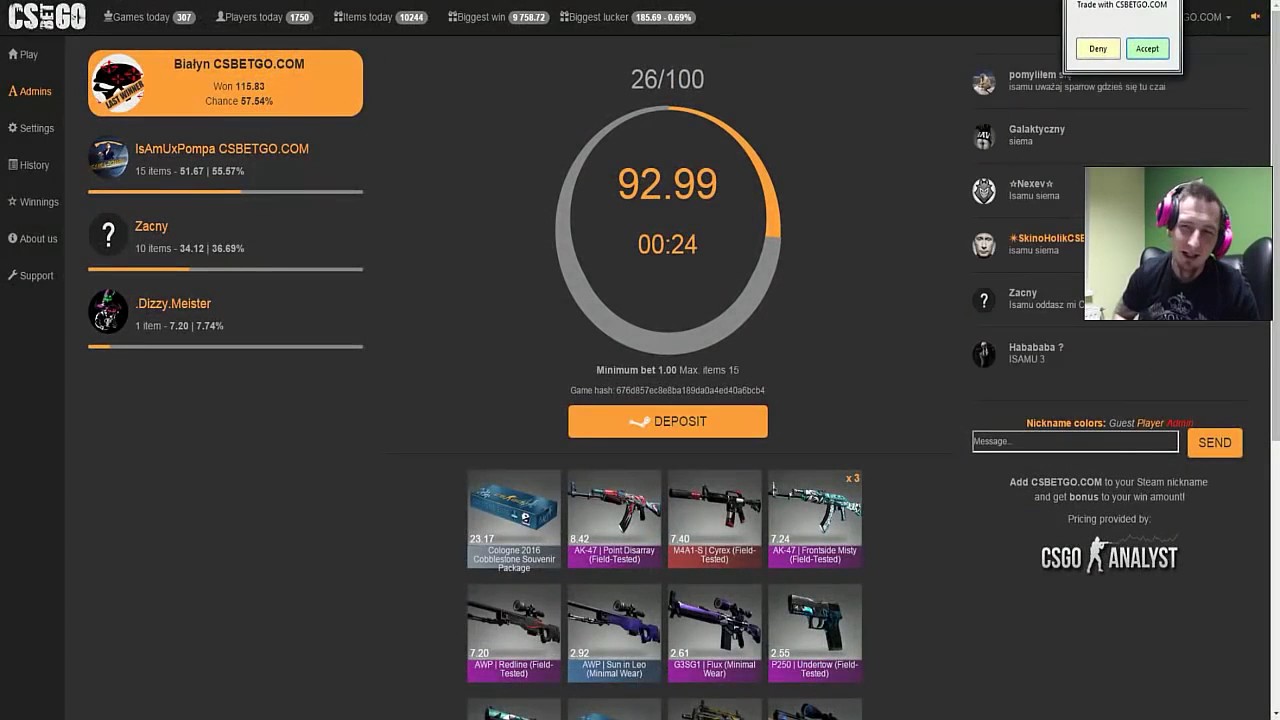The width and height of the screenshot is (1280, 720).
Task: View the History page
Action: coord(28,165)
